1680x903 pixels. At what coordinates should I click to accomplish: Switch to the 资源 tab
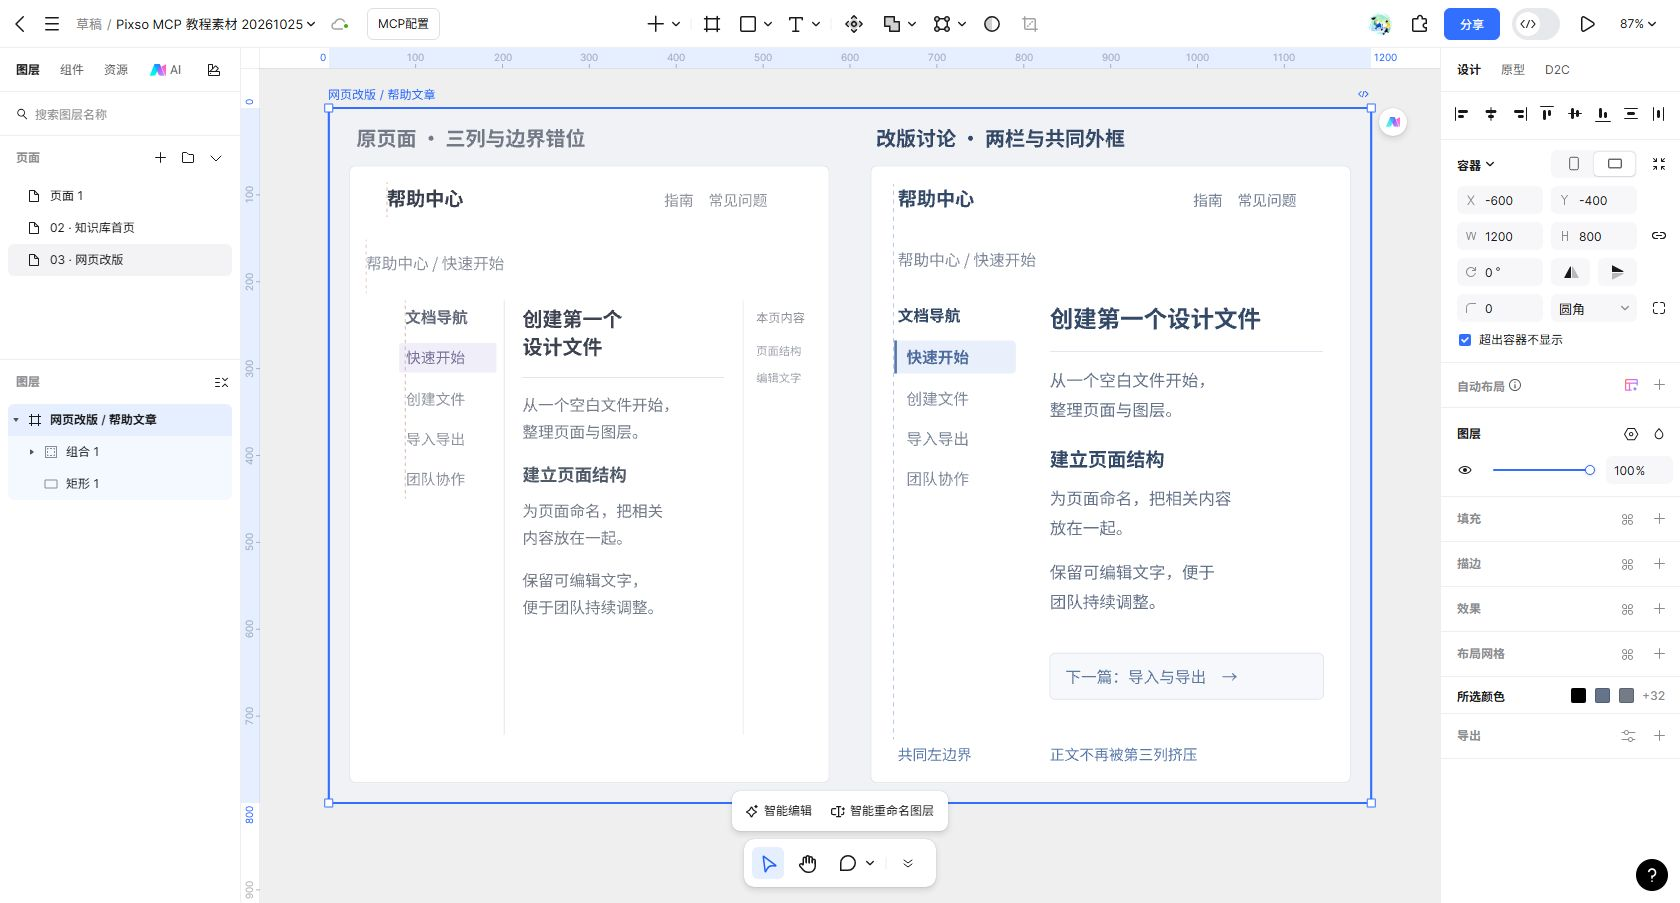(x=116, y=70)
